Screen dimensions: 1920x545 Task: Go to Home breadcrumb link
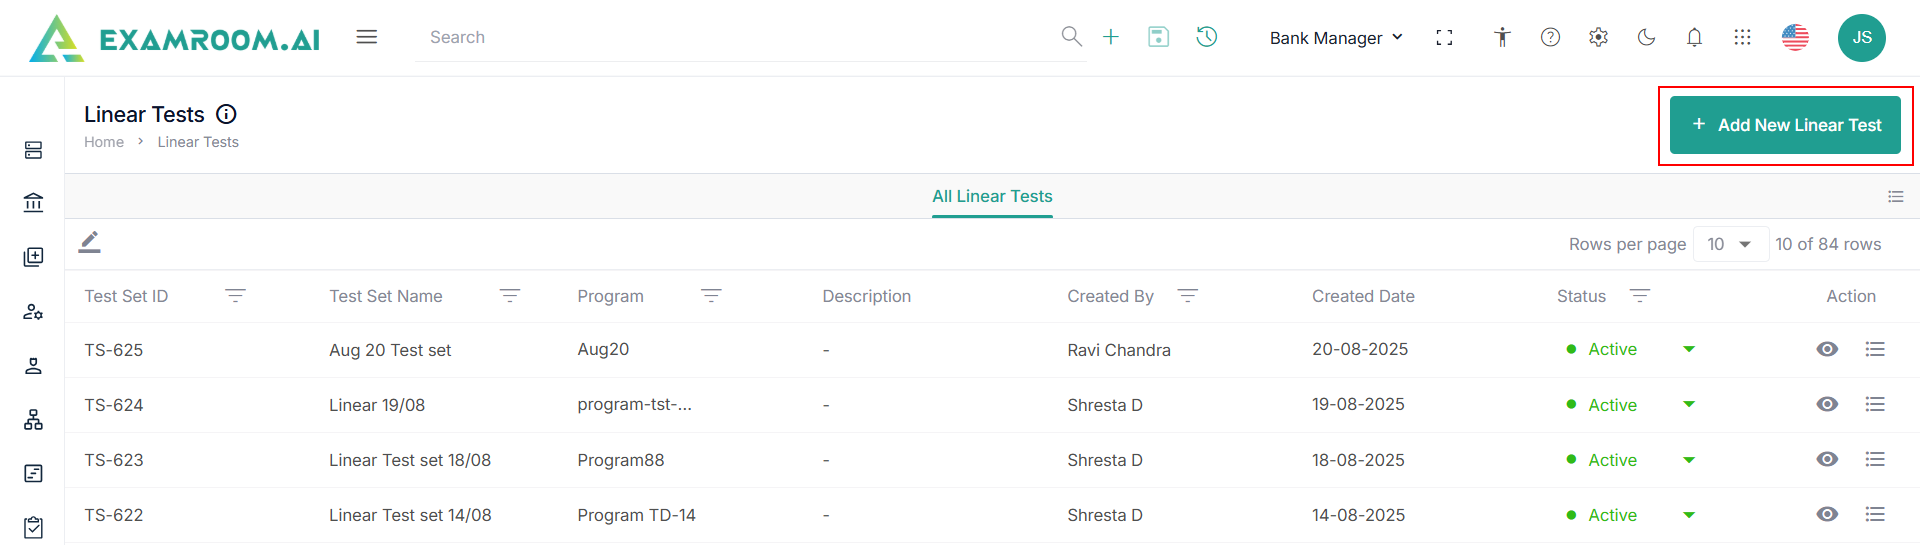[104, 142]
